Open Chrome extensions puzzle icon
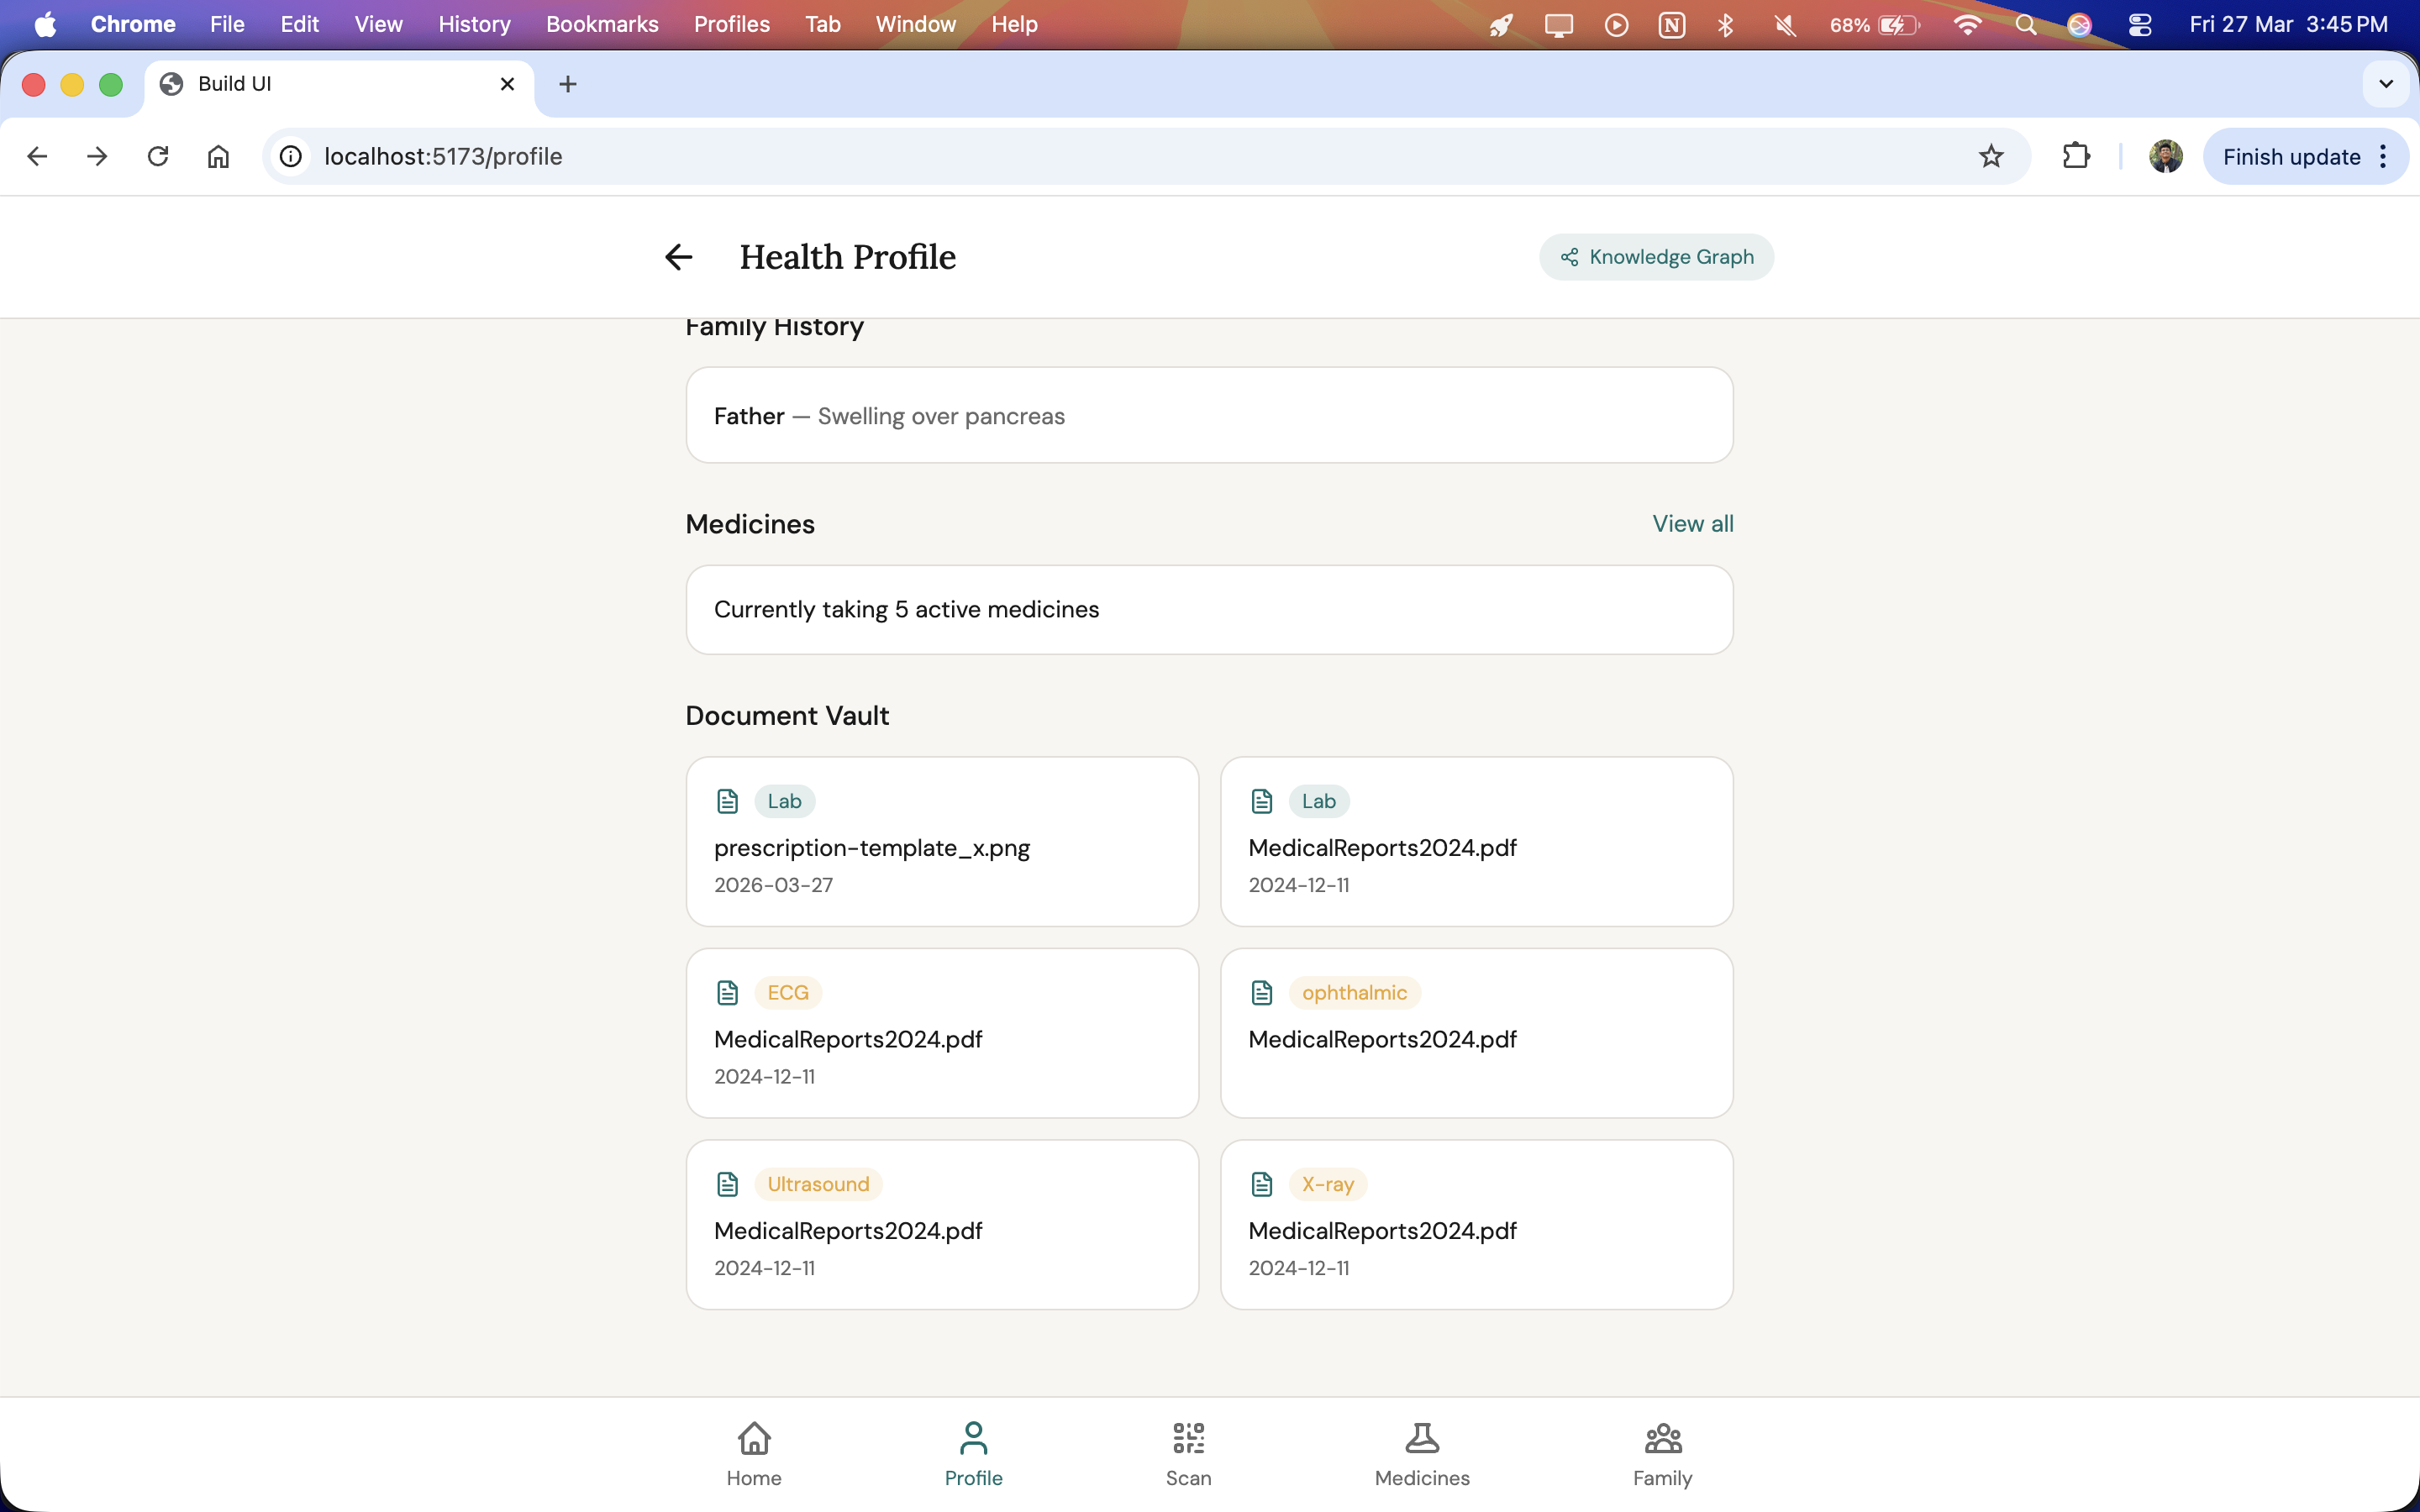 click(x=2076, y=157)
